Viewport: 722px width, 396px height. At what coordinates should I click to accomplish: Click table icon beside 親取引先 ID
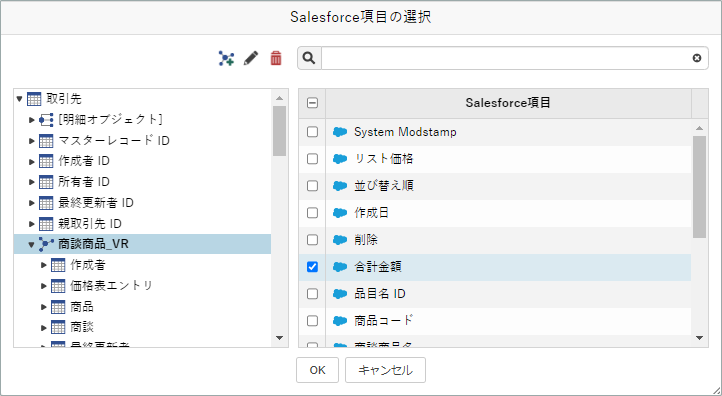point(46,224)
